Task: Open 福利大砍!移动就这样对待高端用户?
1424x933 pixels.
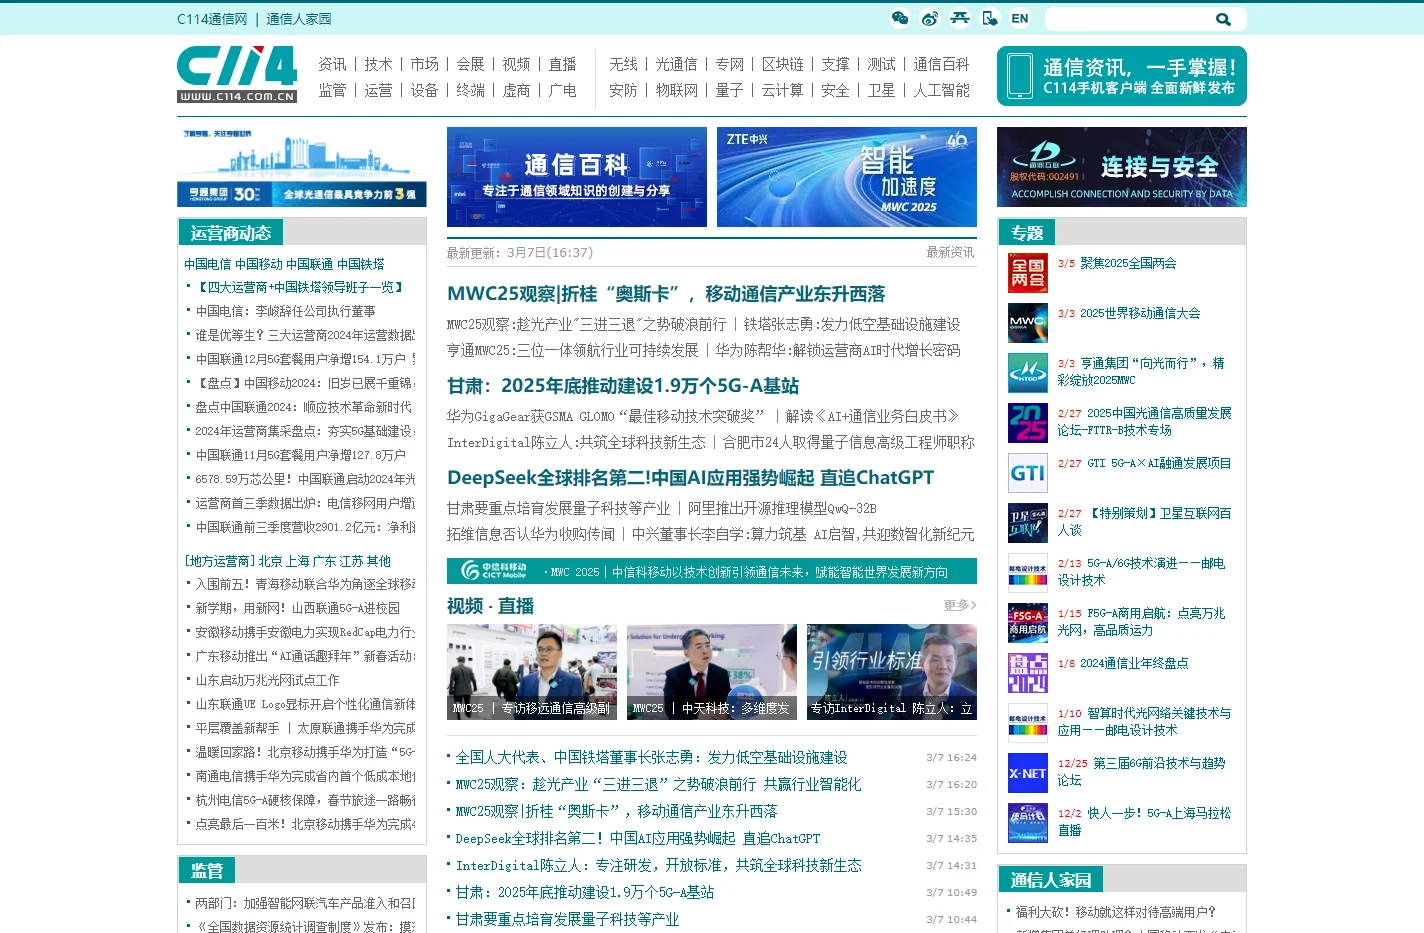Action: pos(1116,912)
